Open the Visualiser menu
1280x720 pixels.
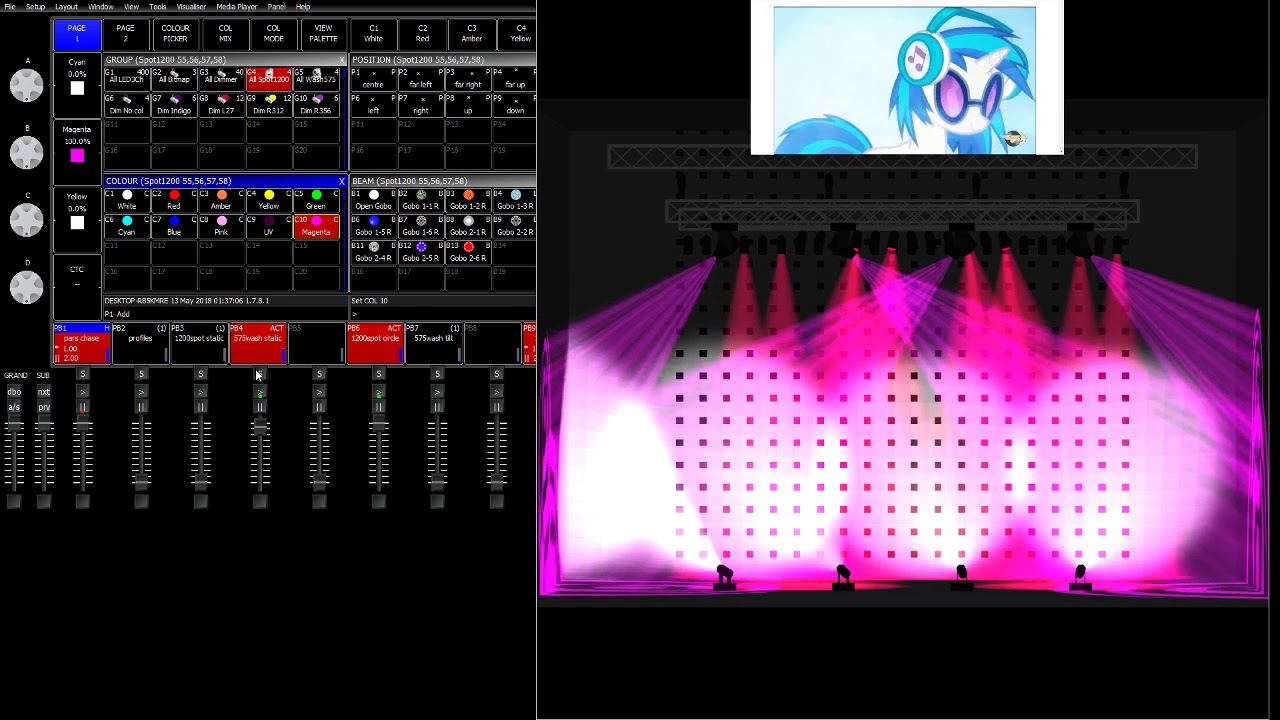[191, 7]
